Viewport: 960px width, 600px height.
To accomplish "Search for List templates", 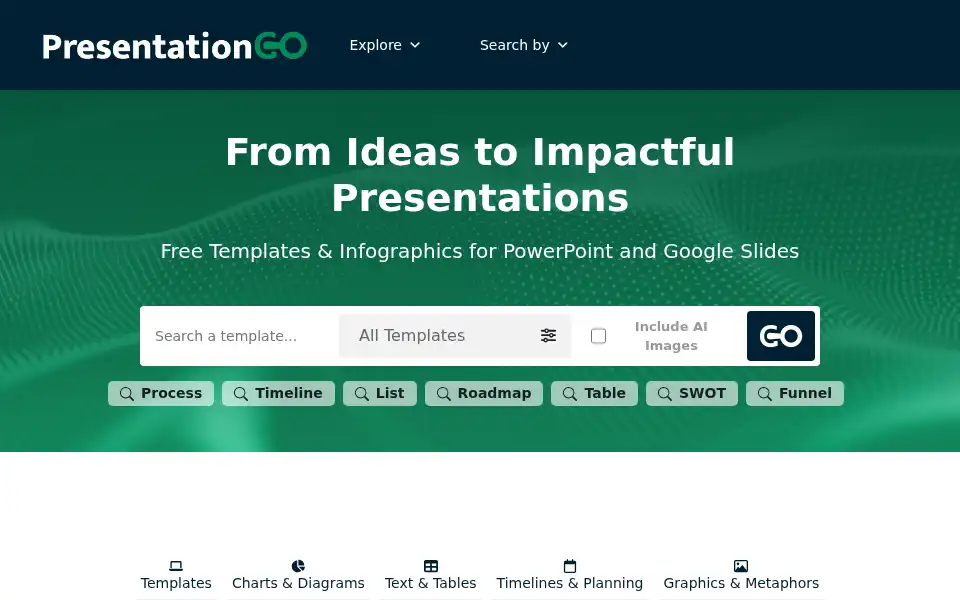I will coord(380,393).
